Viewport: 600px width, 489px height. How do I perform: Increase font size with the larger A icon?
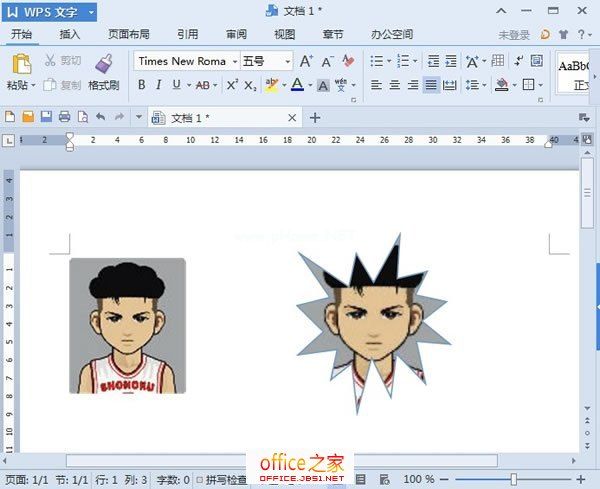(x=306, y=61)
